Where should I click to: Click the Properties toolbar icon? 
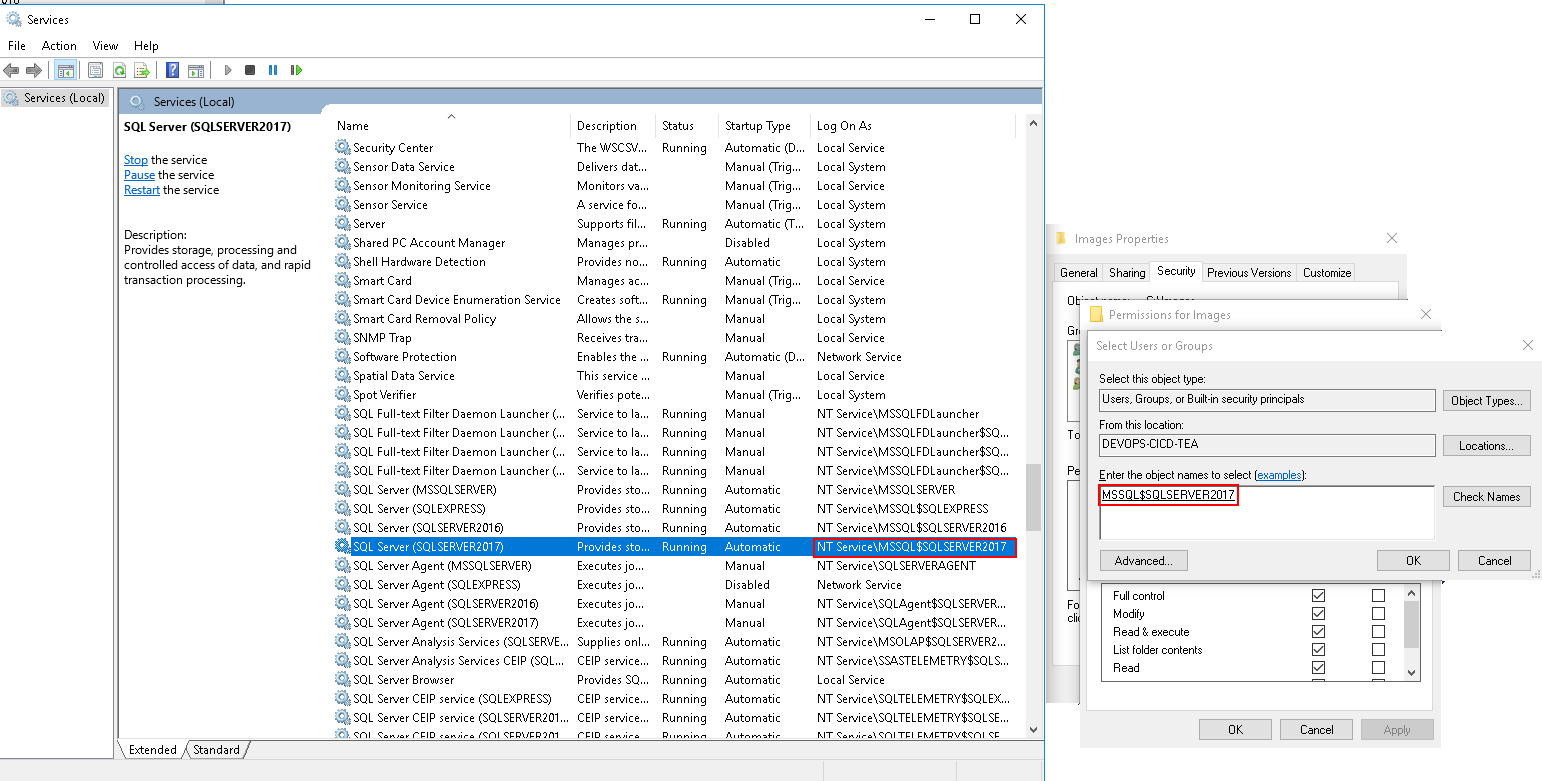(95, 70)
